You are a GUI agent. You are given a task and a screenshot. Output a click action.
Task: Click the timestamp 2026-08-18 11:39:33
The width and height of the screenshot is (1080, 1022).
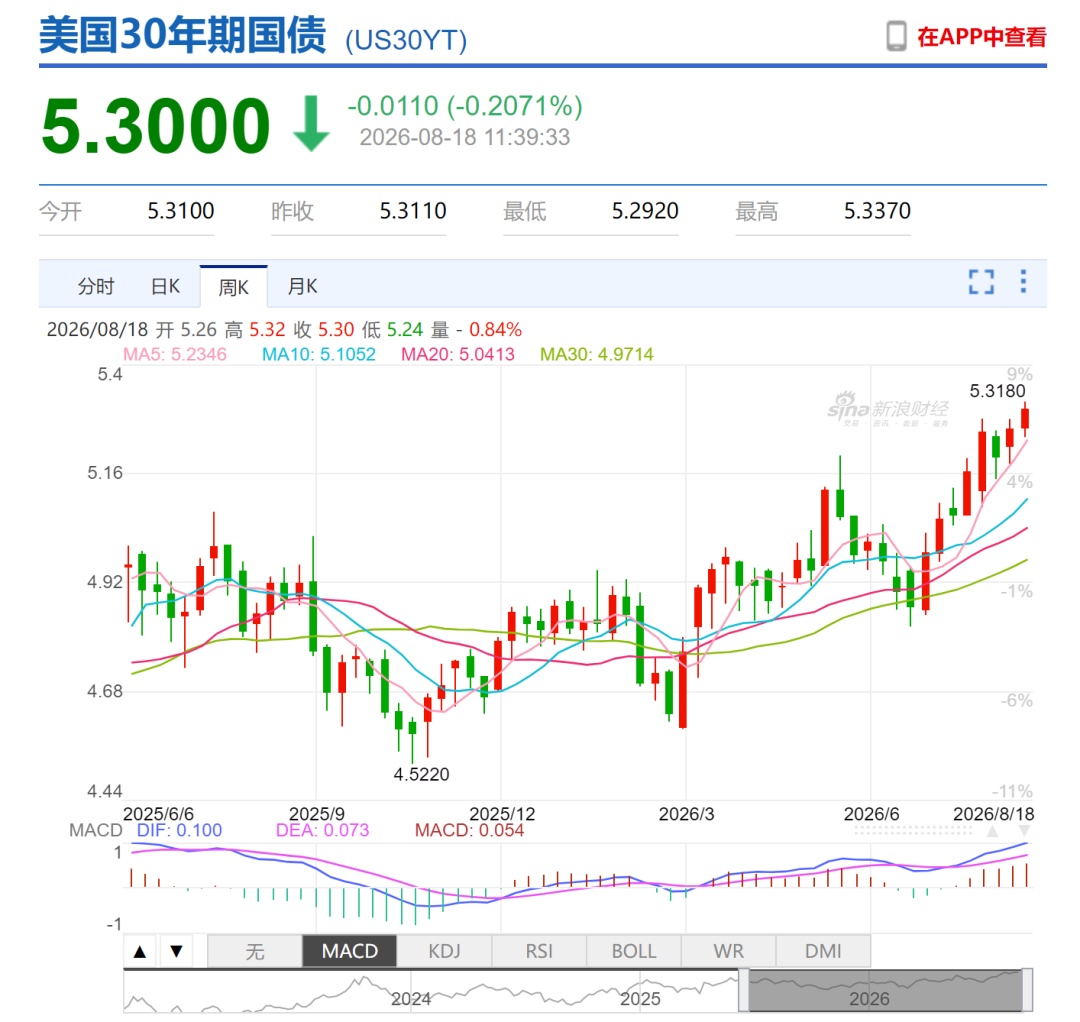click(x=465, y=137)
